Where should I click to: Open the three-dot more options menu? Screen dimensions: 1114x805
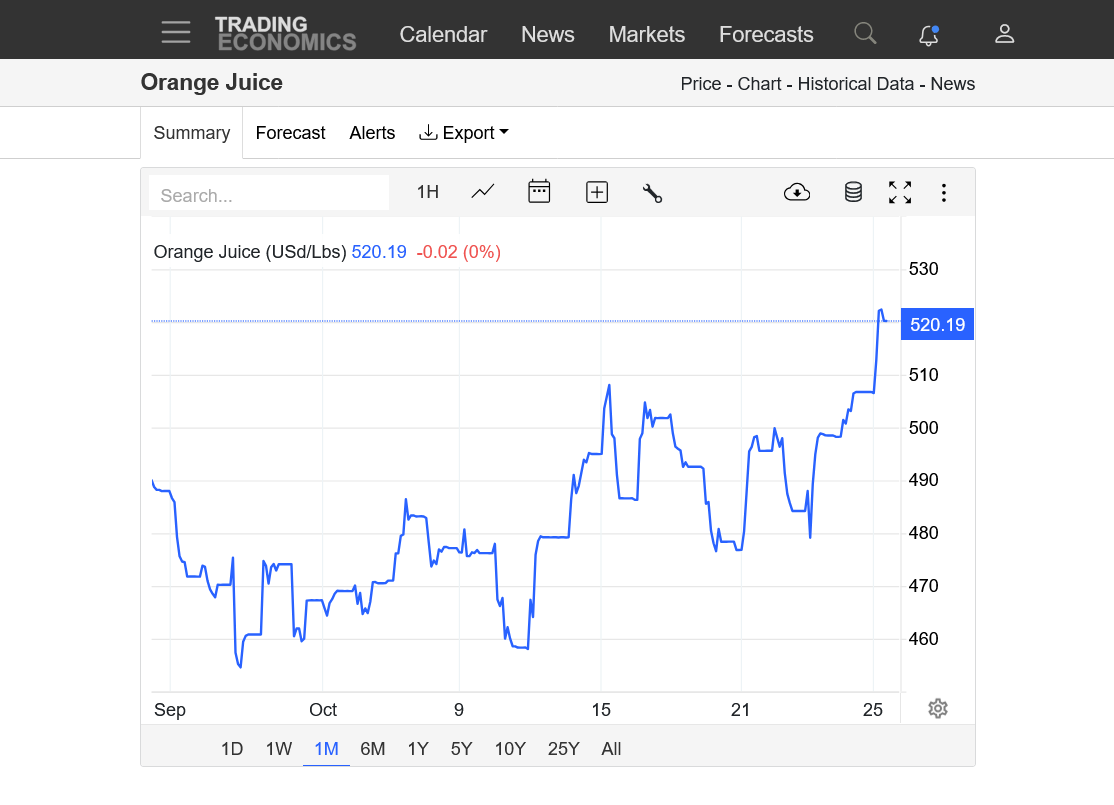click(x=943, y=192)
